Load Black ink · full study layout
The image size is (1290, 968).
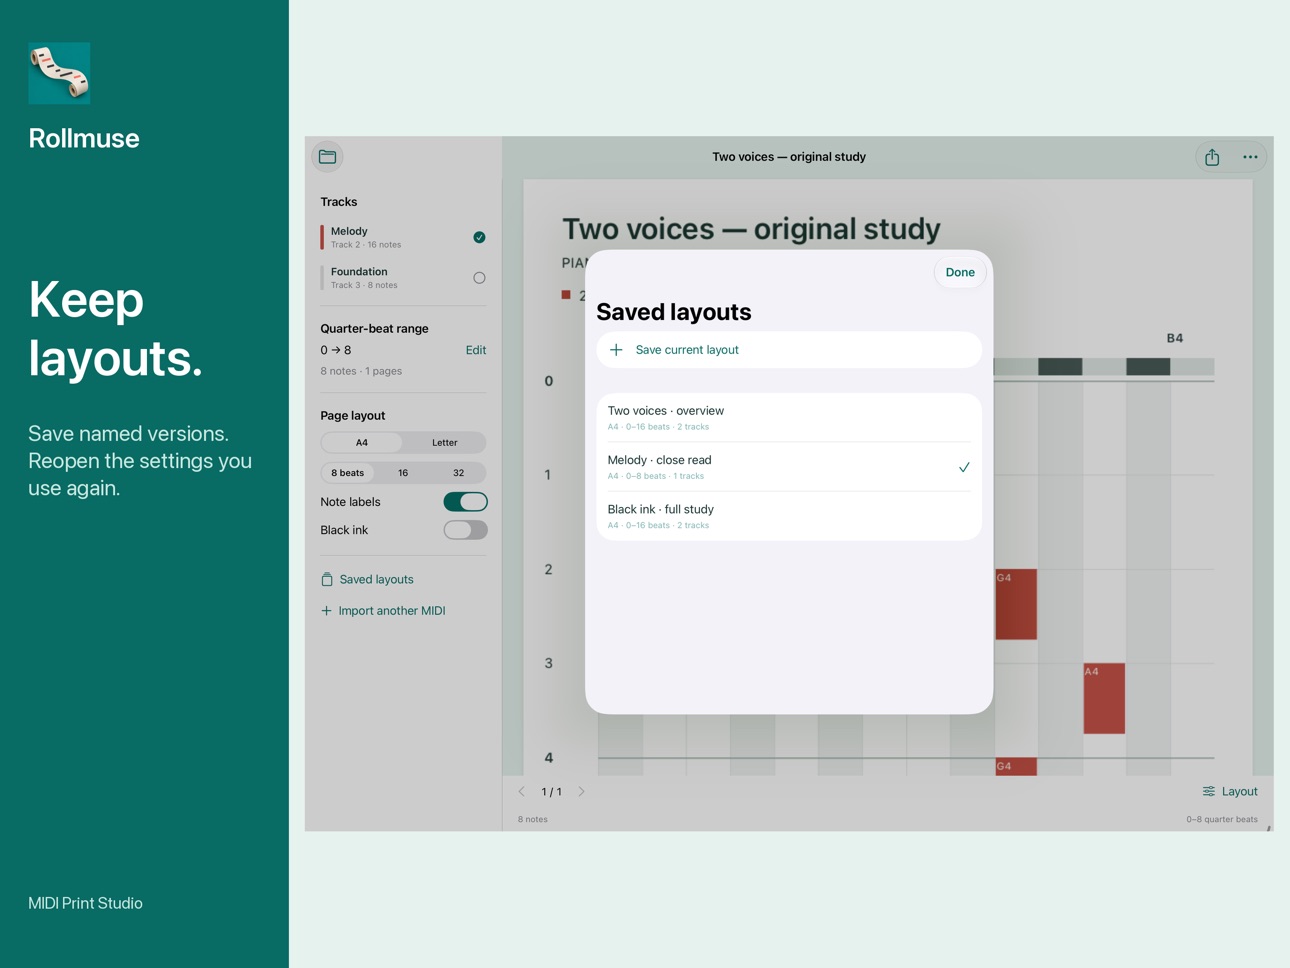pos(789,516)
